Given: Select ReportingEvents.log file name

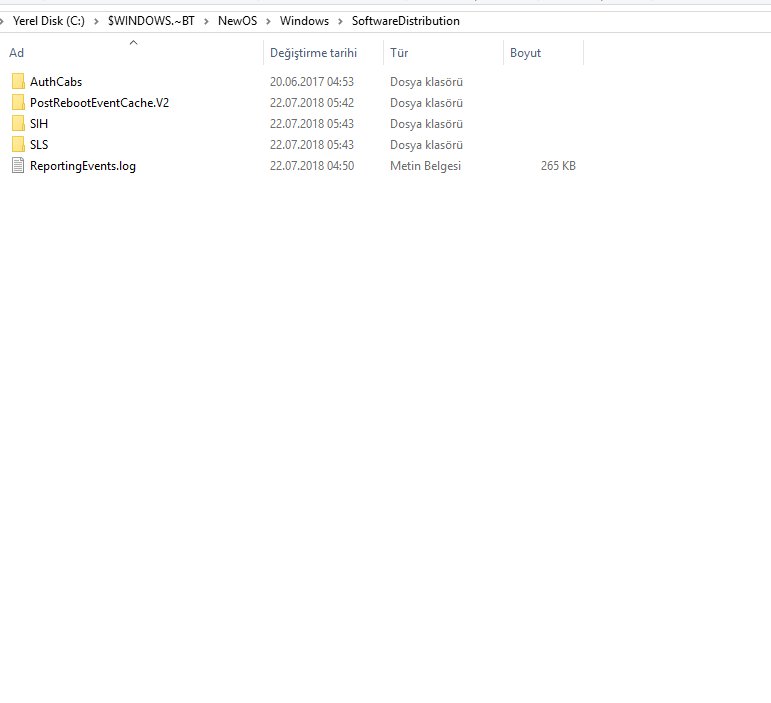Looking at the screenshot, I should pos(83,166).
